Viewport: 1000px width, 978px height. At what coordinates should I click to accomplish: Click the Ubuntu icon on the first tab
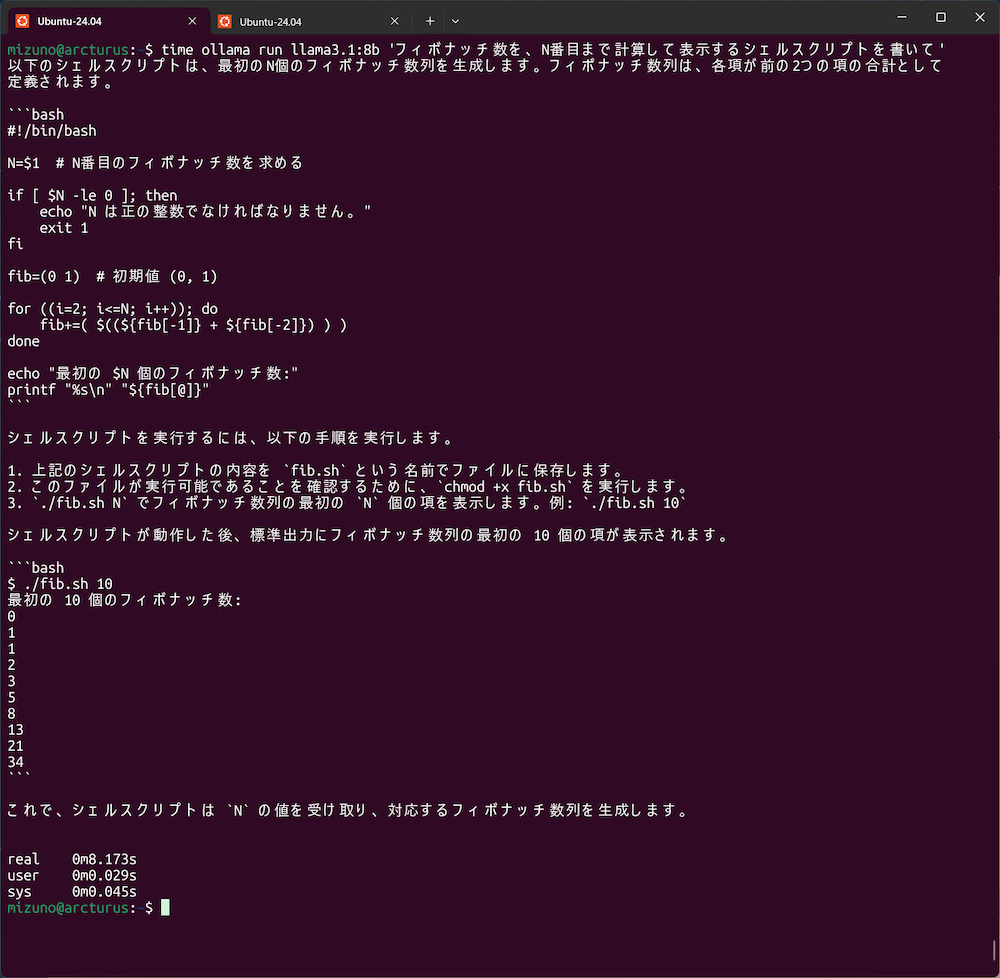22,21
